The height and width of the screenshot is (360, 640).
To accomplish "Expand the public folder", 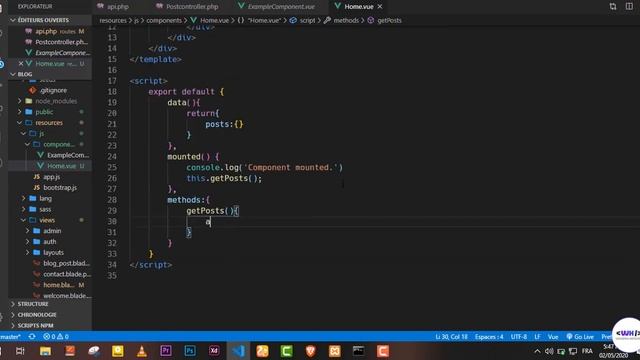I will point(44,112).
